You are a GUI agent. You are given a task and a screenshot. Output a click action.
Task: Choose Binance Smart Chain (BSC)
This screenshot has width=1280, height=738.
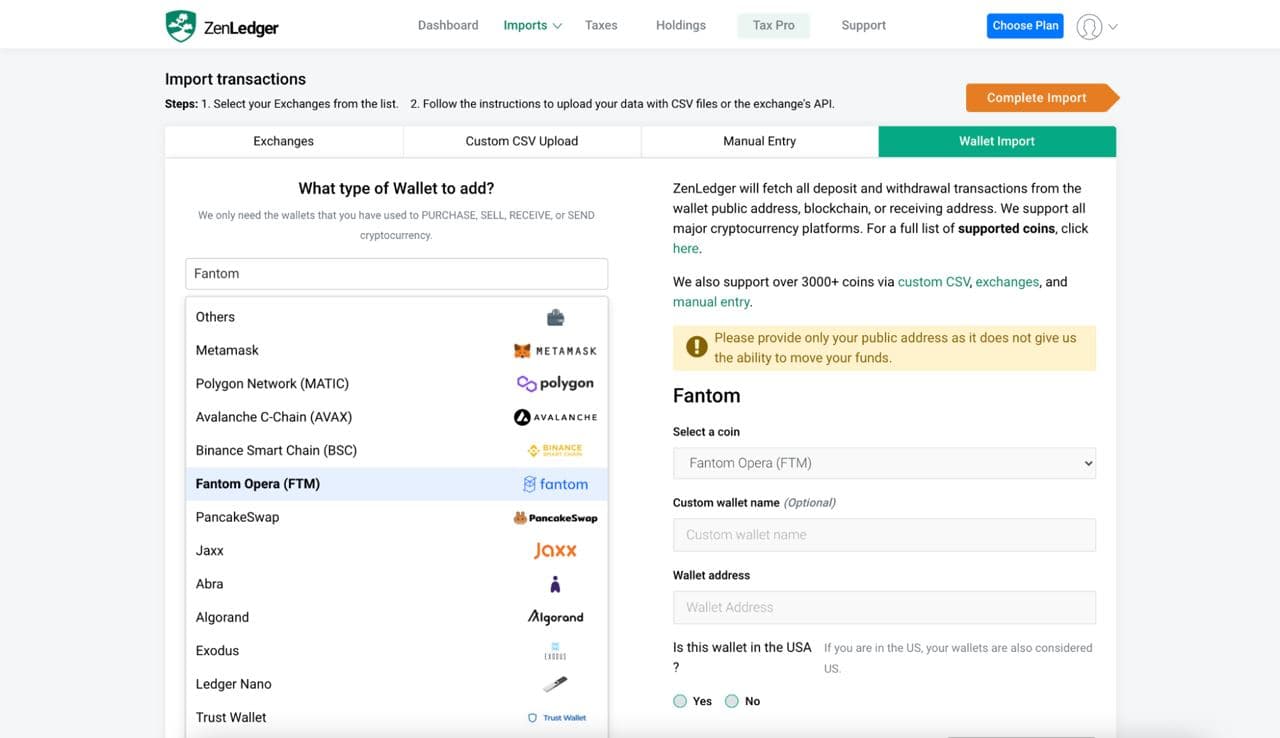pyautogui.click(x=397, y=450)
